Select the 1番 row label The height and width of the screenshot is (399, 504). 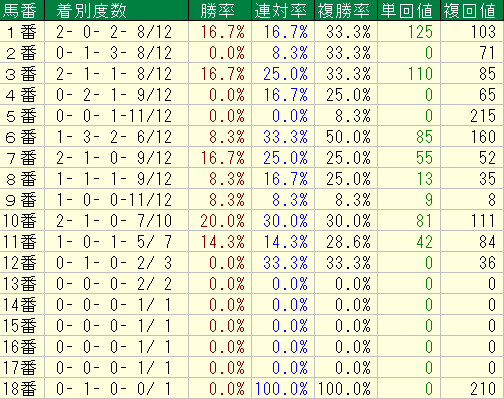pos(22,32)
